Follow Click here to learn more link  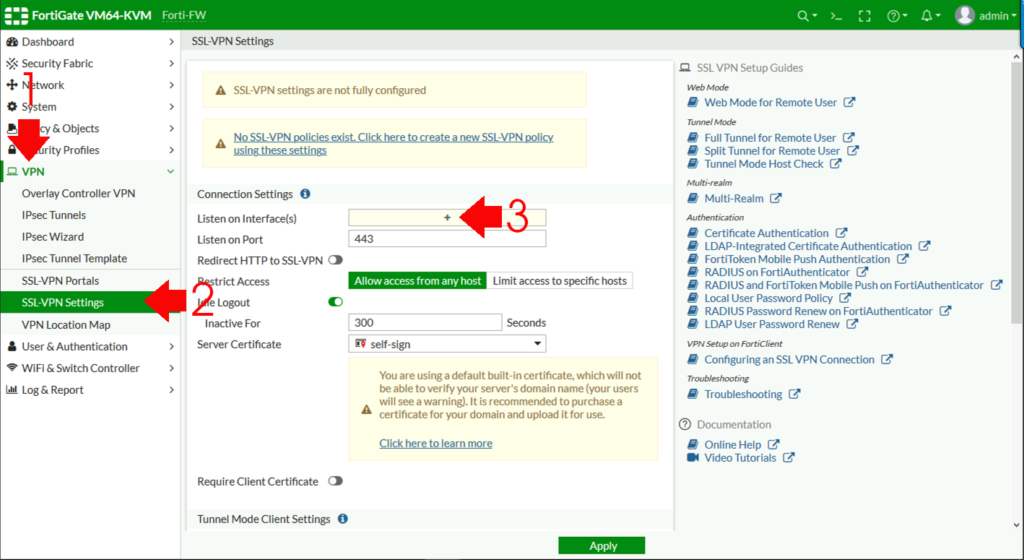[436, 443]
